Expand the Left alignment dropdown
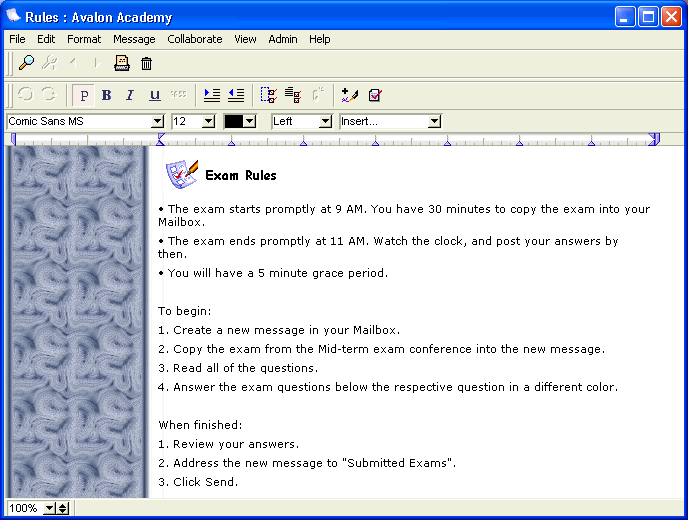 pyautogui.click(x=325, y=121)
